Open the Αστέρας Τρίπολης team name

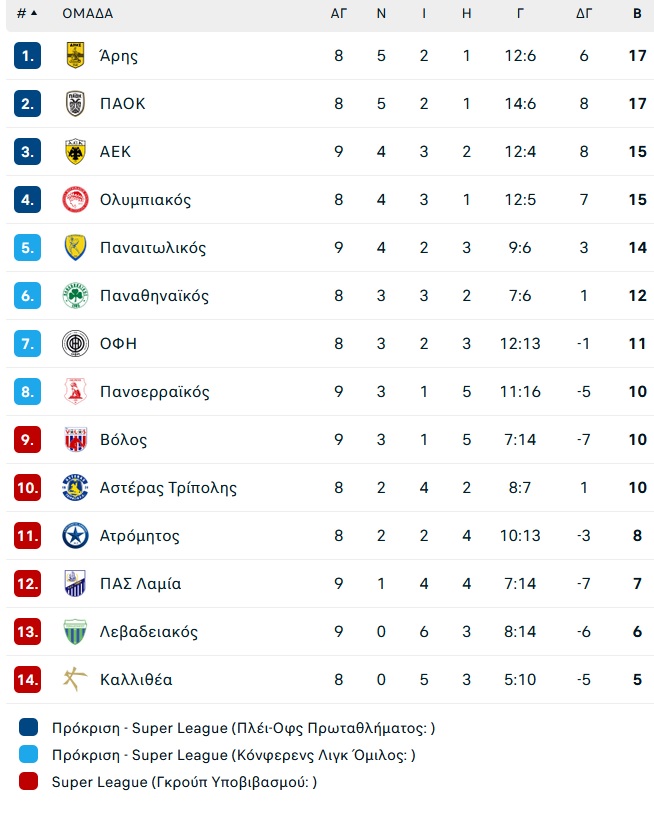168,488
